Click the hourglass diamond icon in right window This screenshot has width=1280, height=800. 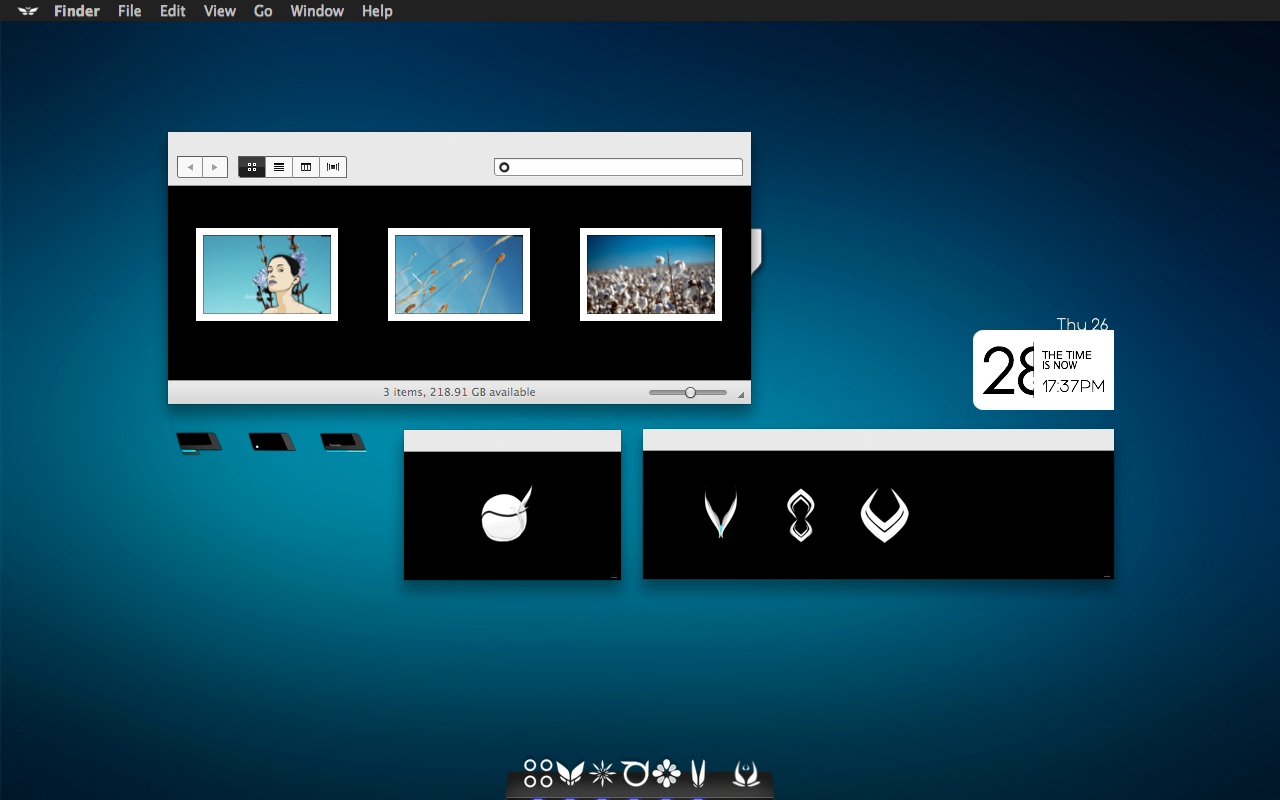pos(801,515)
